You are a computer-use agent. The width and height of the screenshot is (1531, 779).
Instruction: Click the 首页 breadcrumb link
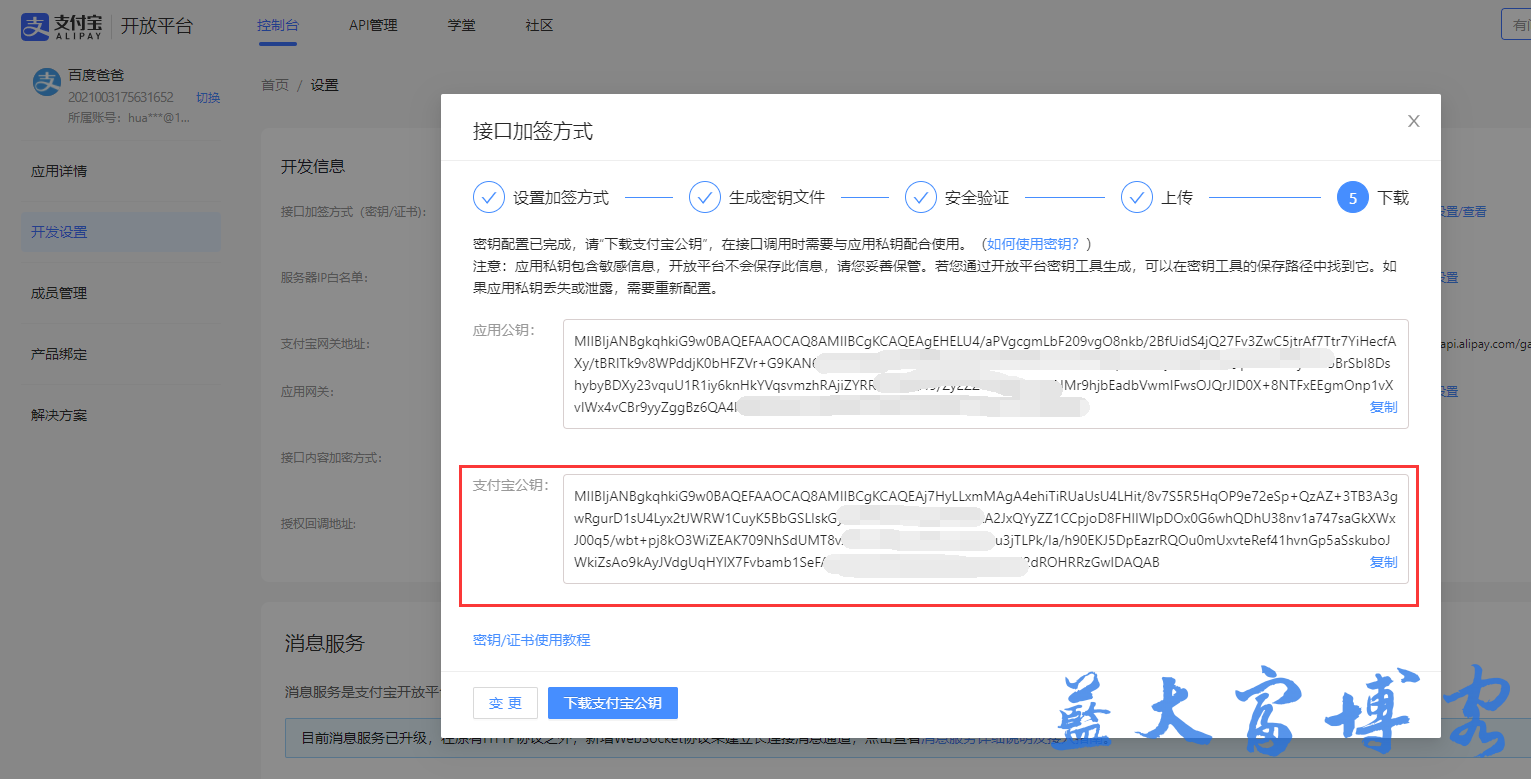pos(275,85)
